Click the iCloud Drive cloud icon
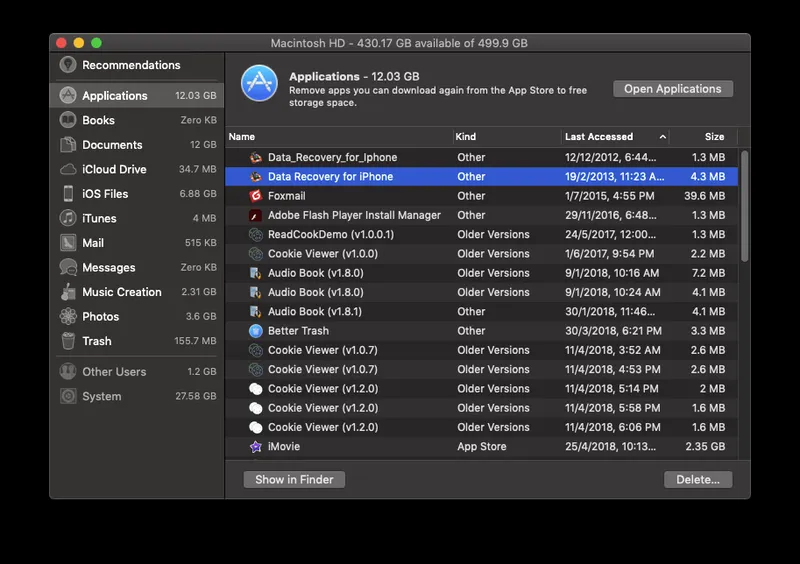This screenshot has height=564, width=800. [x=68, y=169]
